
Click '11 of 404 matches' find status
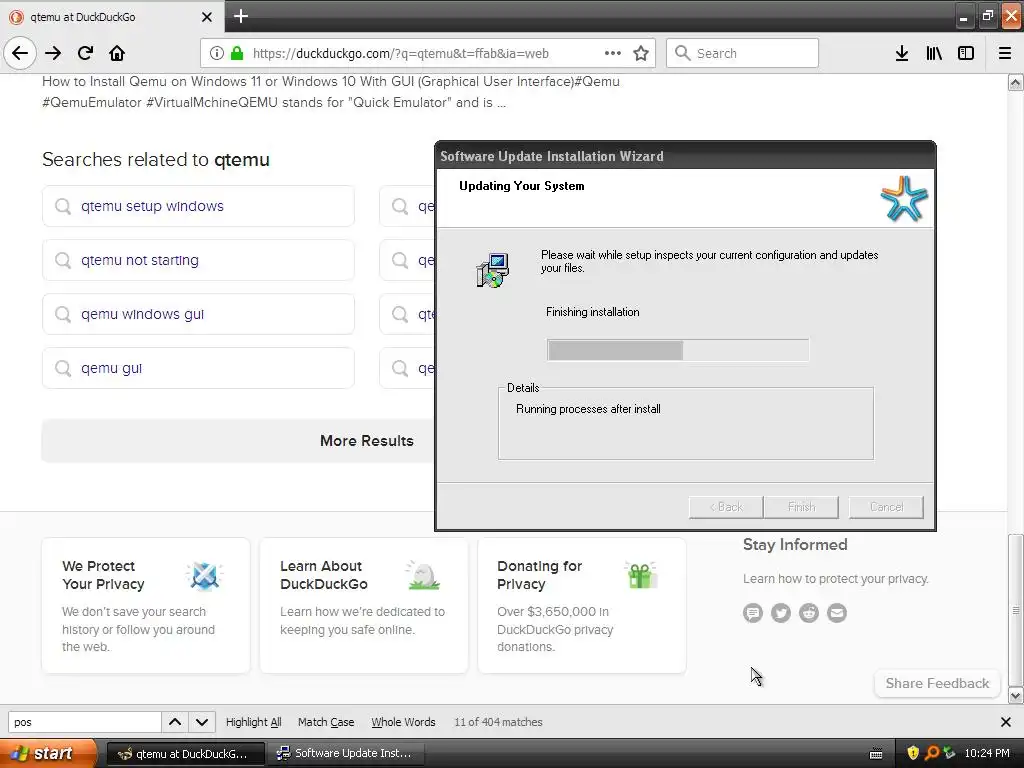tap(498, 722)
